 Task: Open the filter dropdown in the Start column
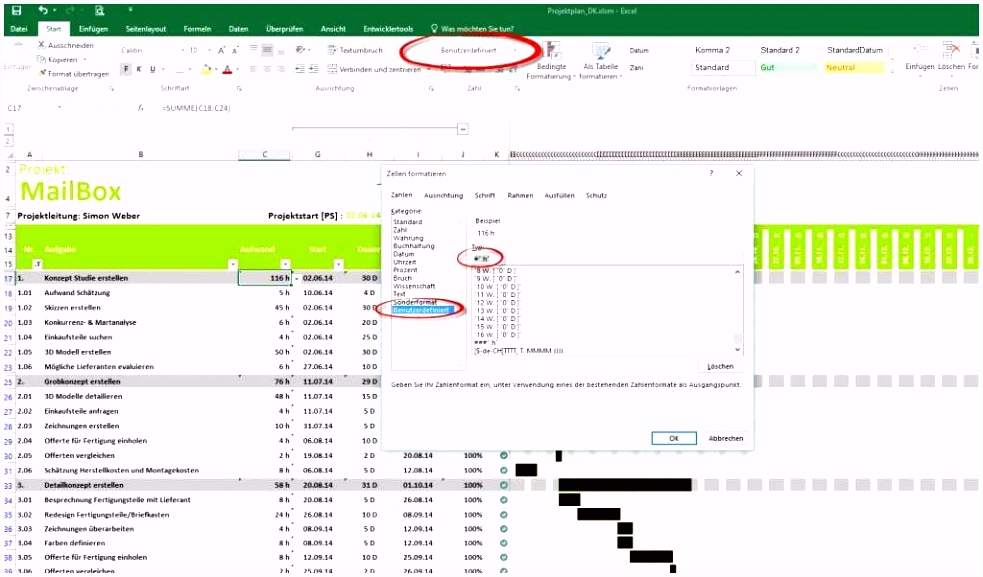339,264
